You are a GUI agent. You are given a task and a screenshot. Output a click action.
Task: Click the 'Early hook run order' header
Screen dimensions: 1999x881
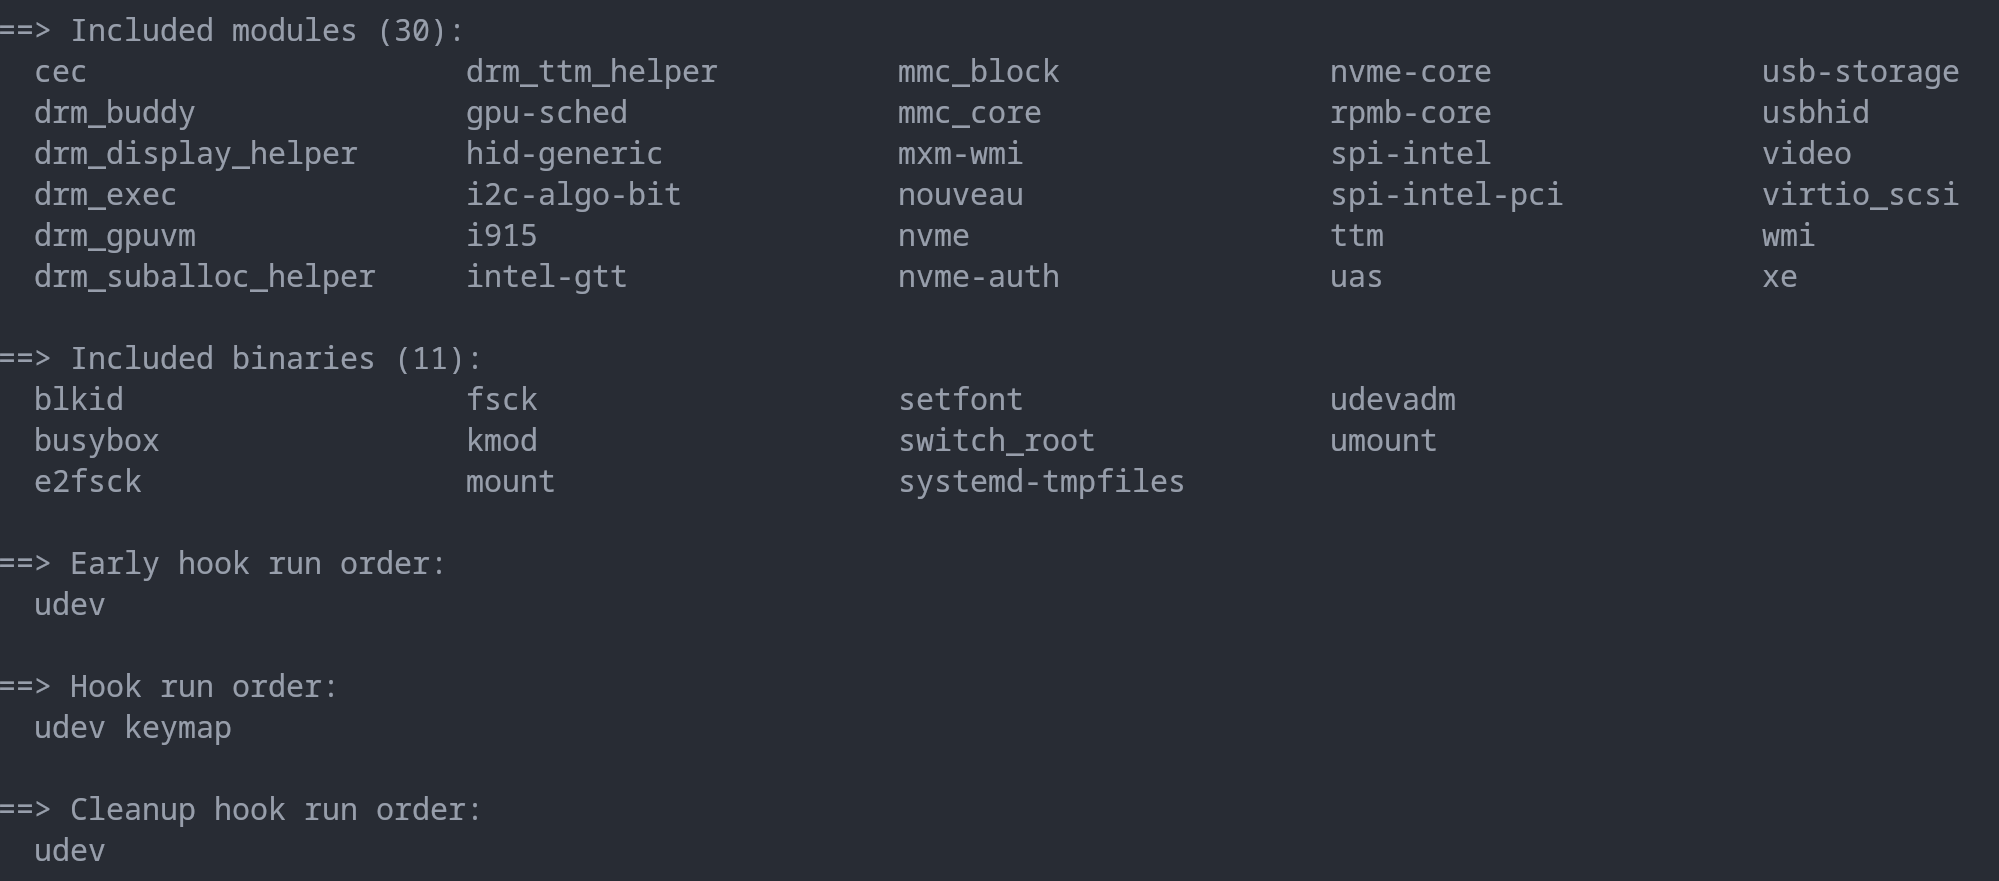click(x=257, y=564)
